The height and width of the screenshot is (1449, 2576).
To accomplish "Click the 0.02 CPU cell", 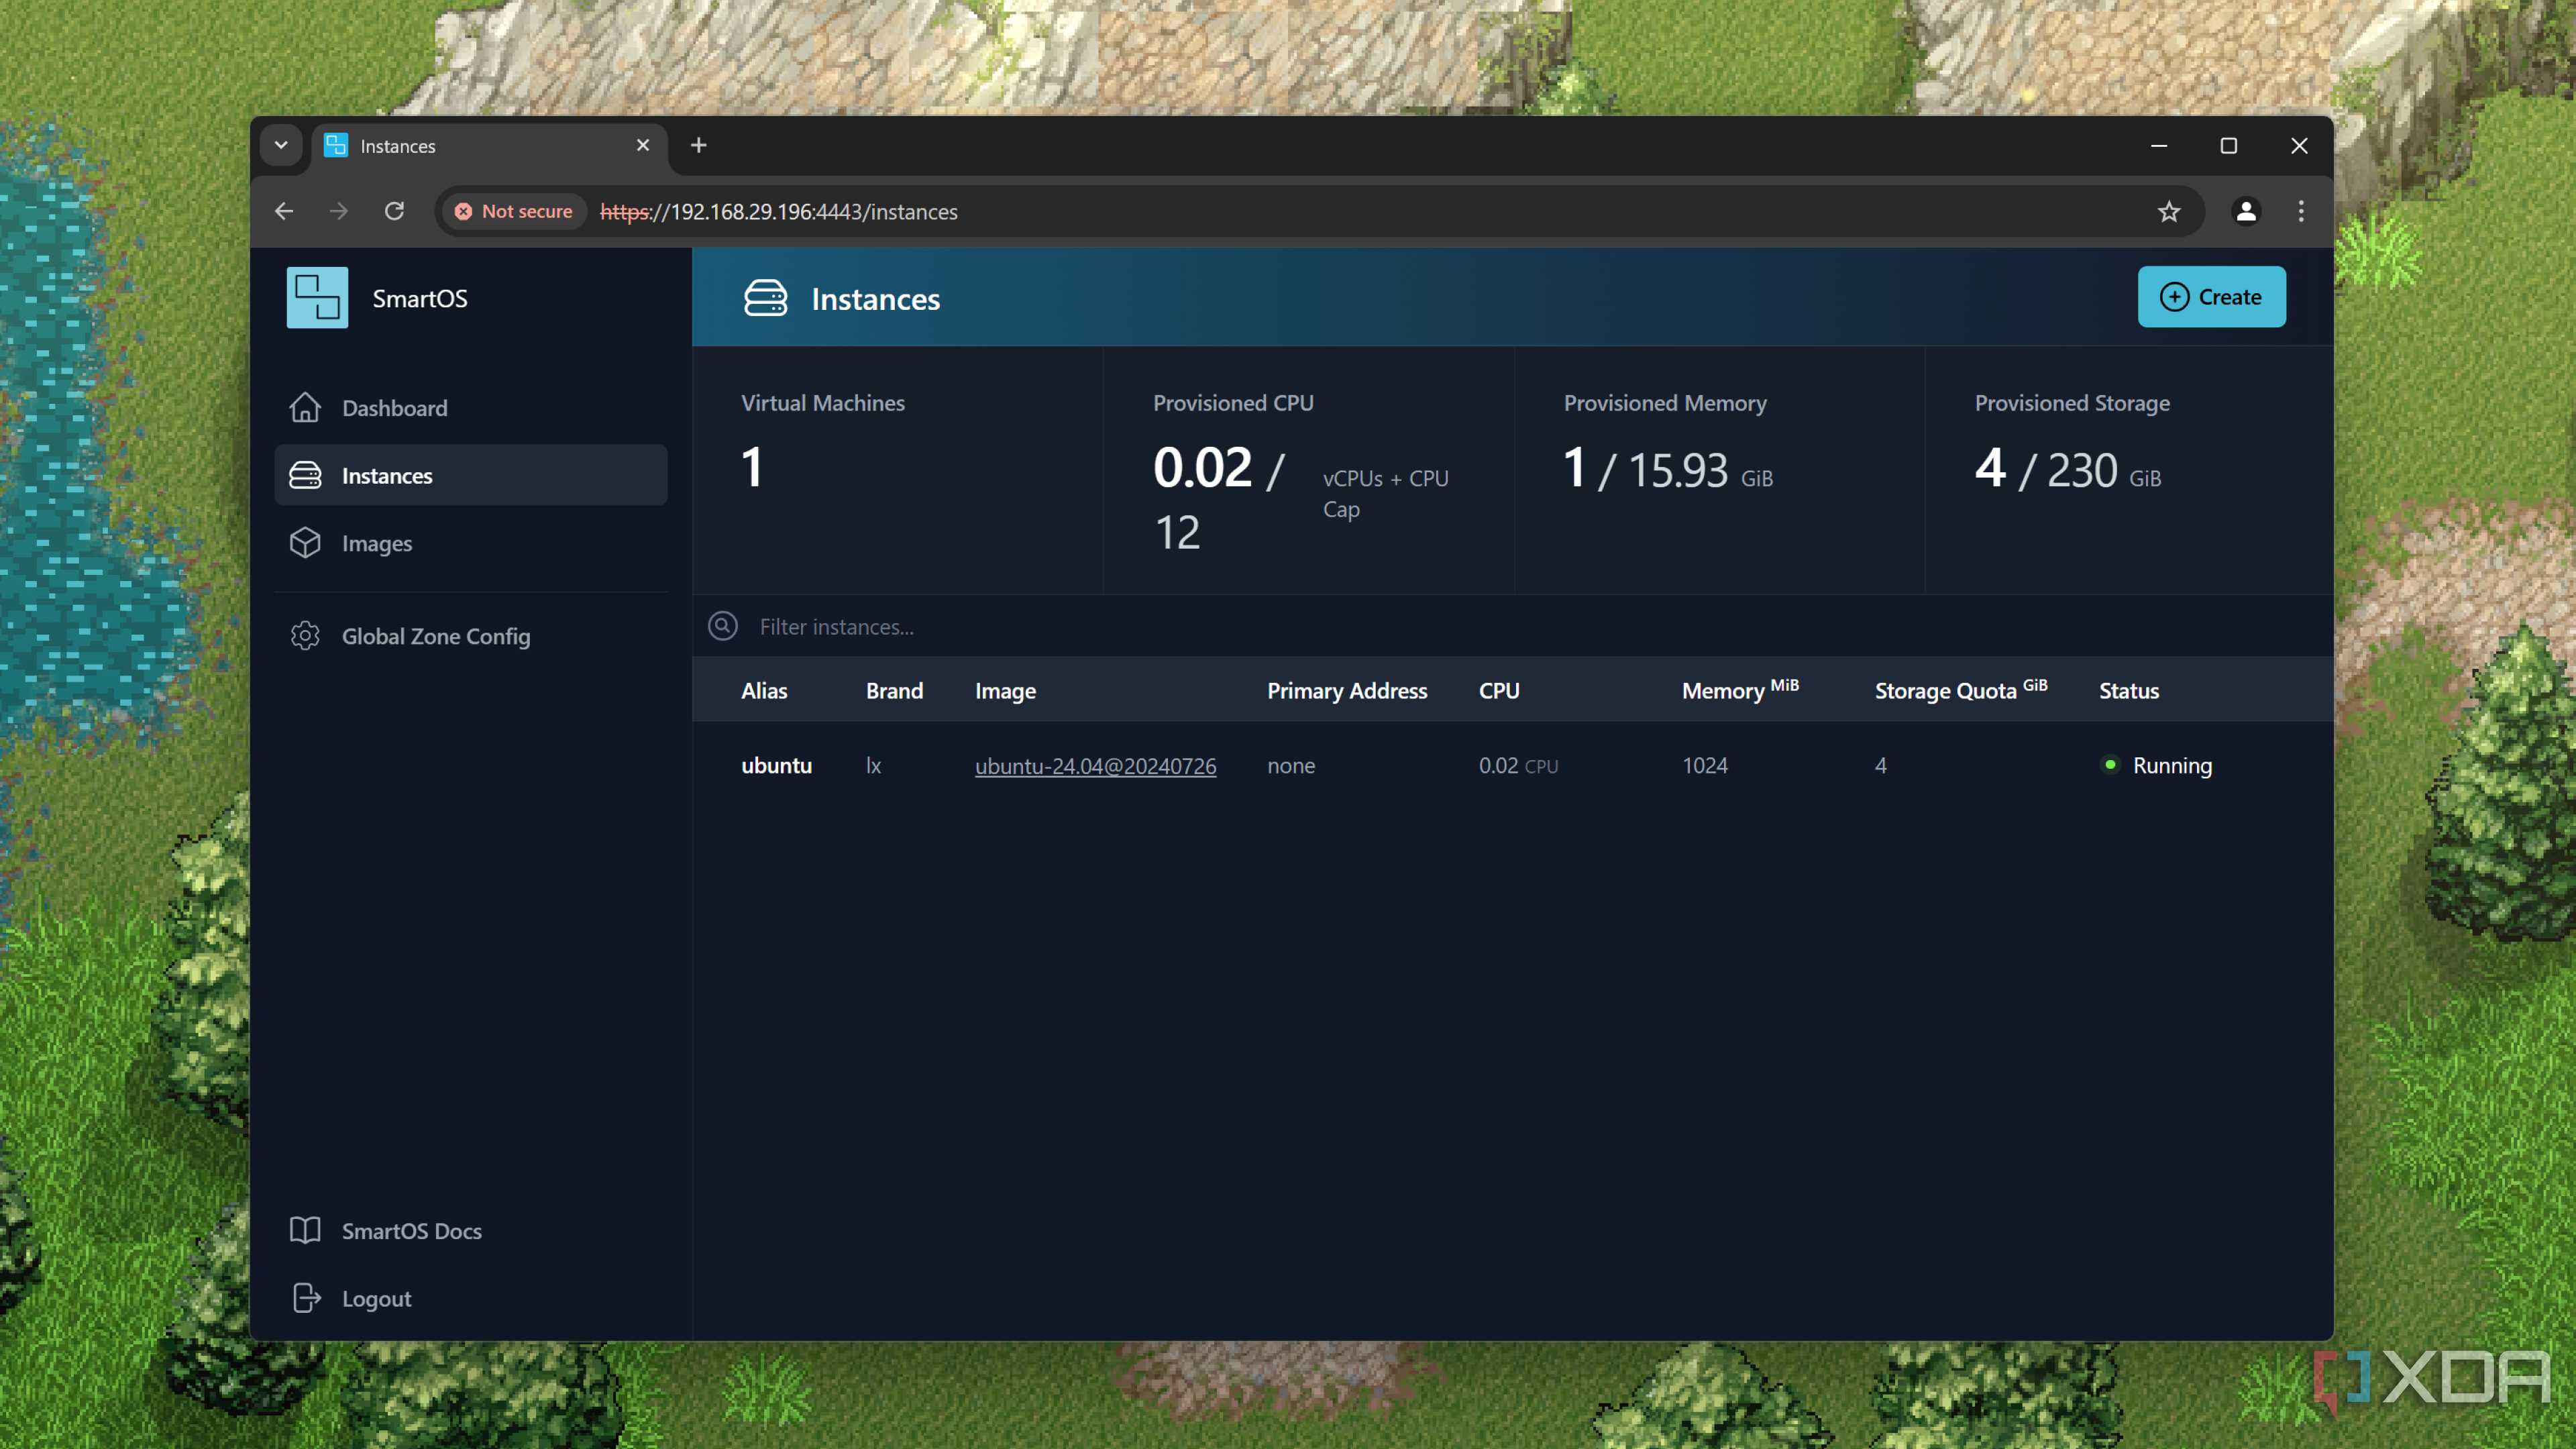I will pyautogui.click(x=1518, y=765).
